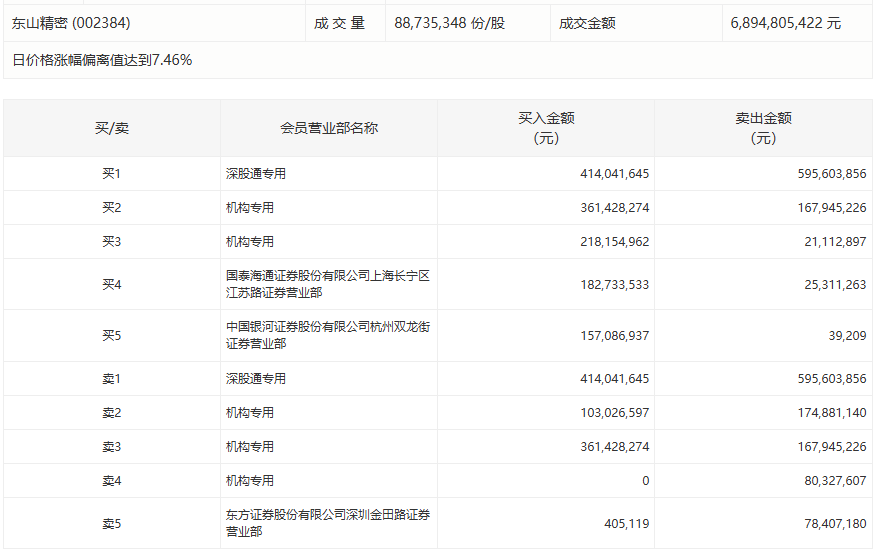Click 中国银河证券 杭州双龙街营业部 name
Viewport: 879px width, 549px height.
(x=328, y=335)
